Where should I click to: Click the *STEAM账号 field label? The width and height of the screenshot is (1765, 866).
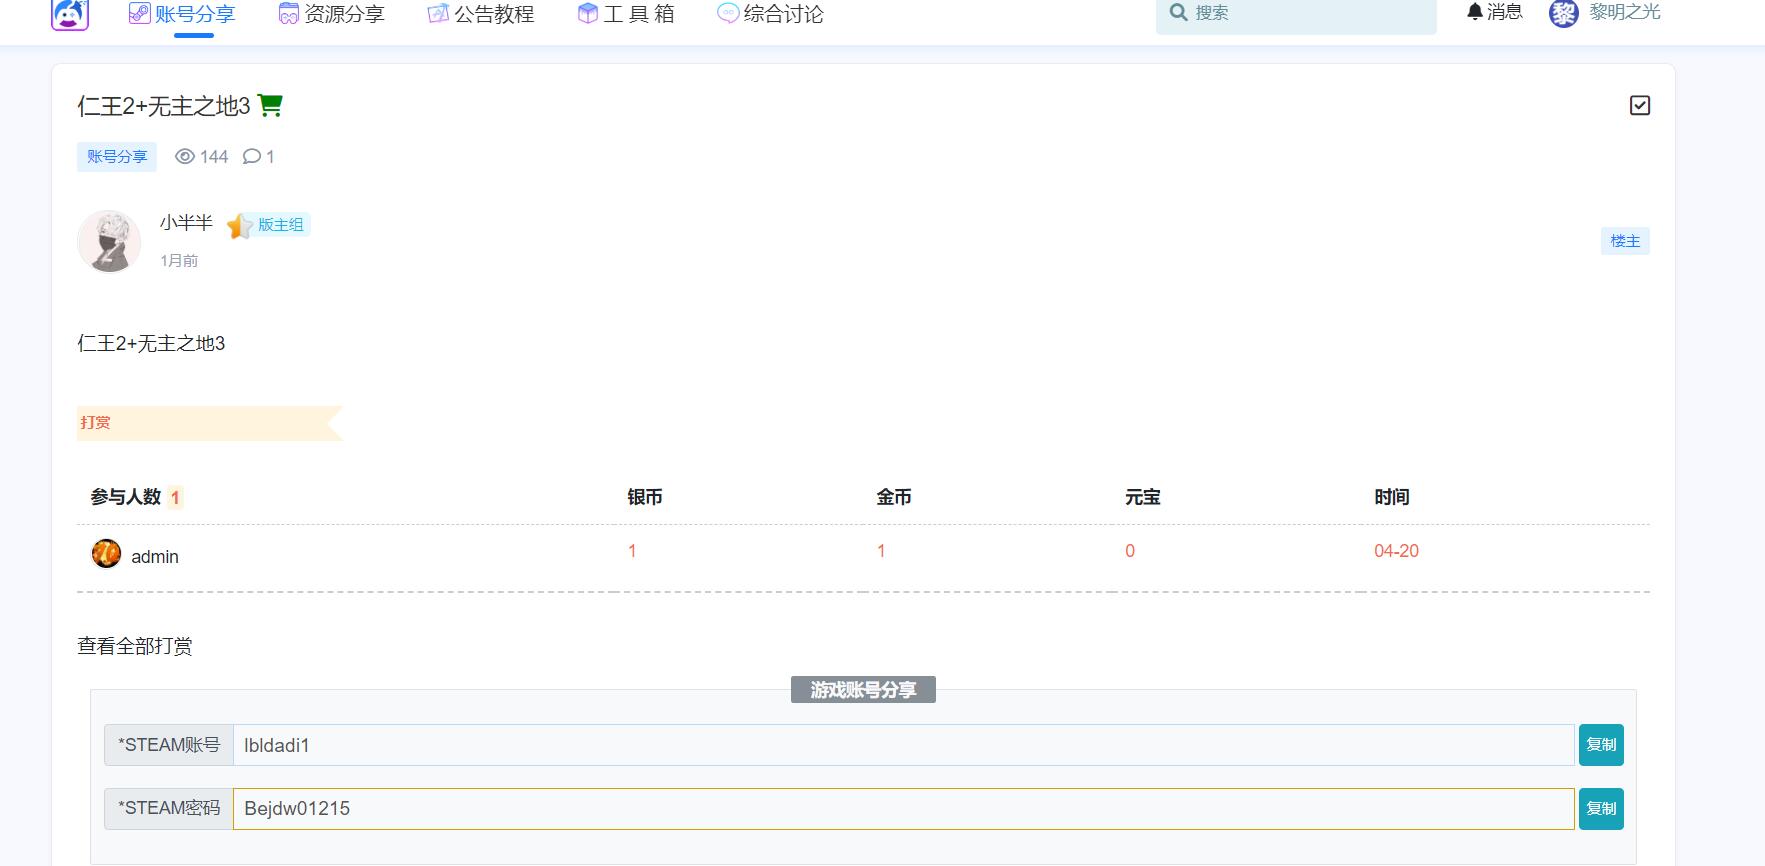point(169,745)
